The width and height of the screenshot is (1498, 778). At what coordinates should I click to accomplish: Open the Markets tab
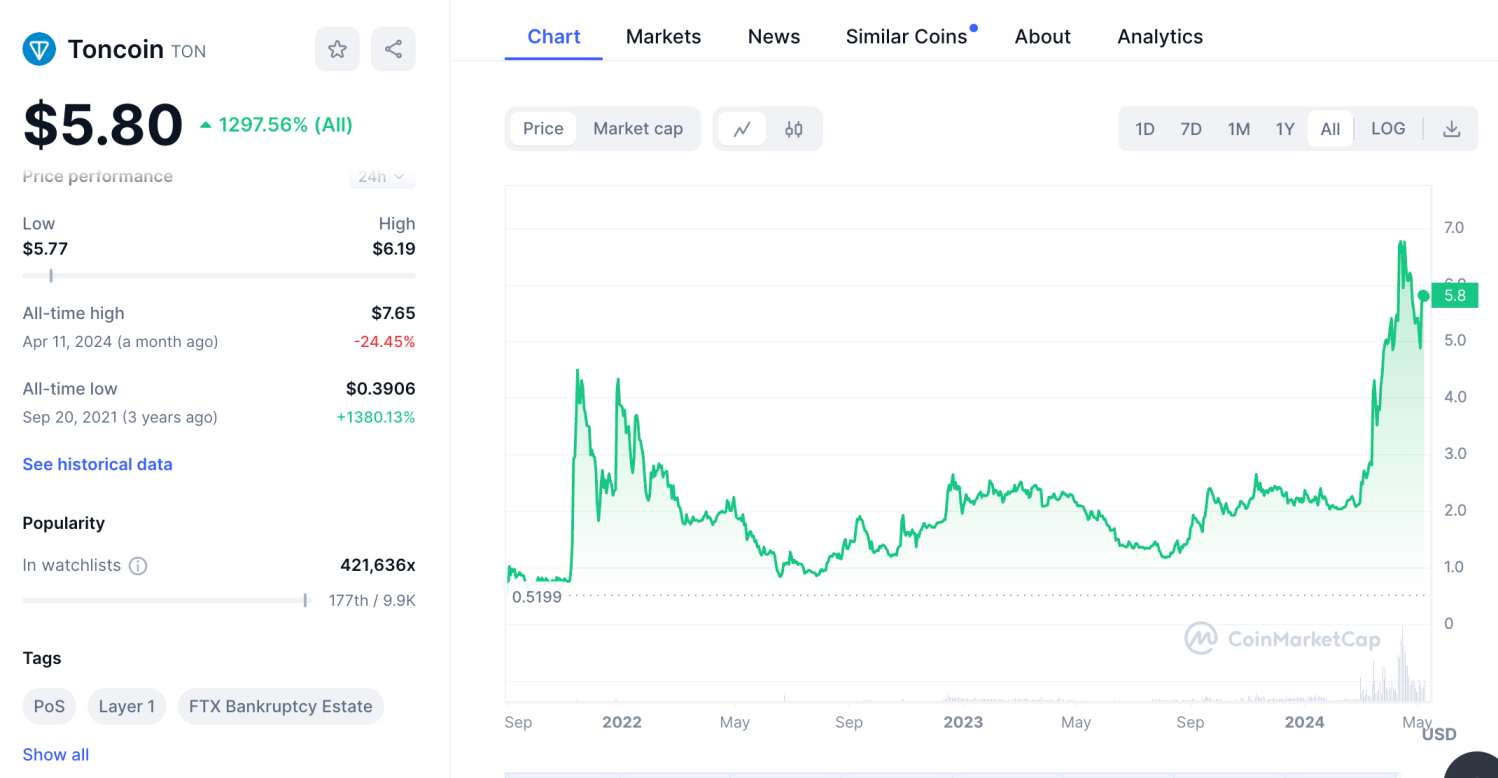coord(664,37)
